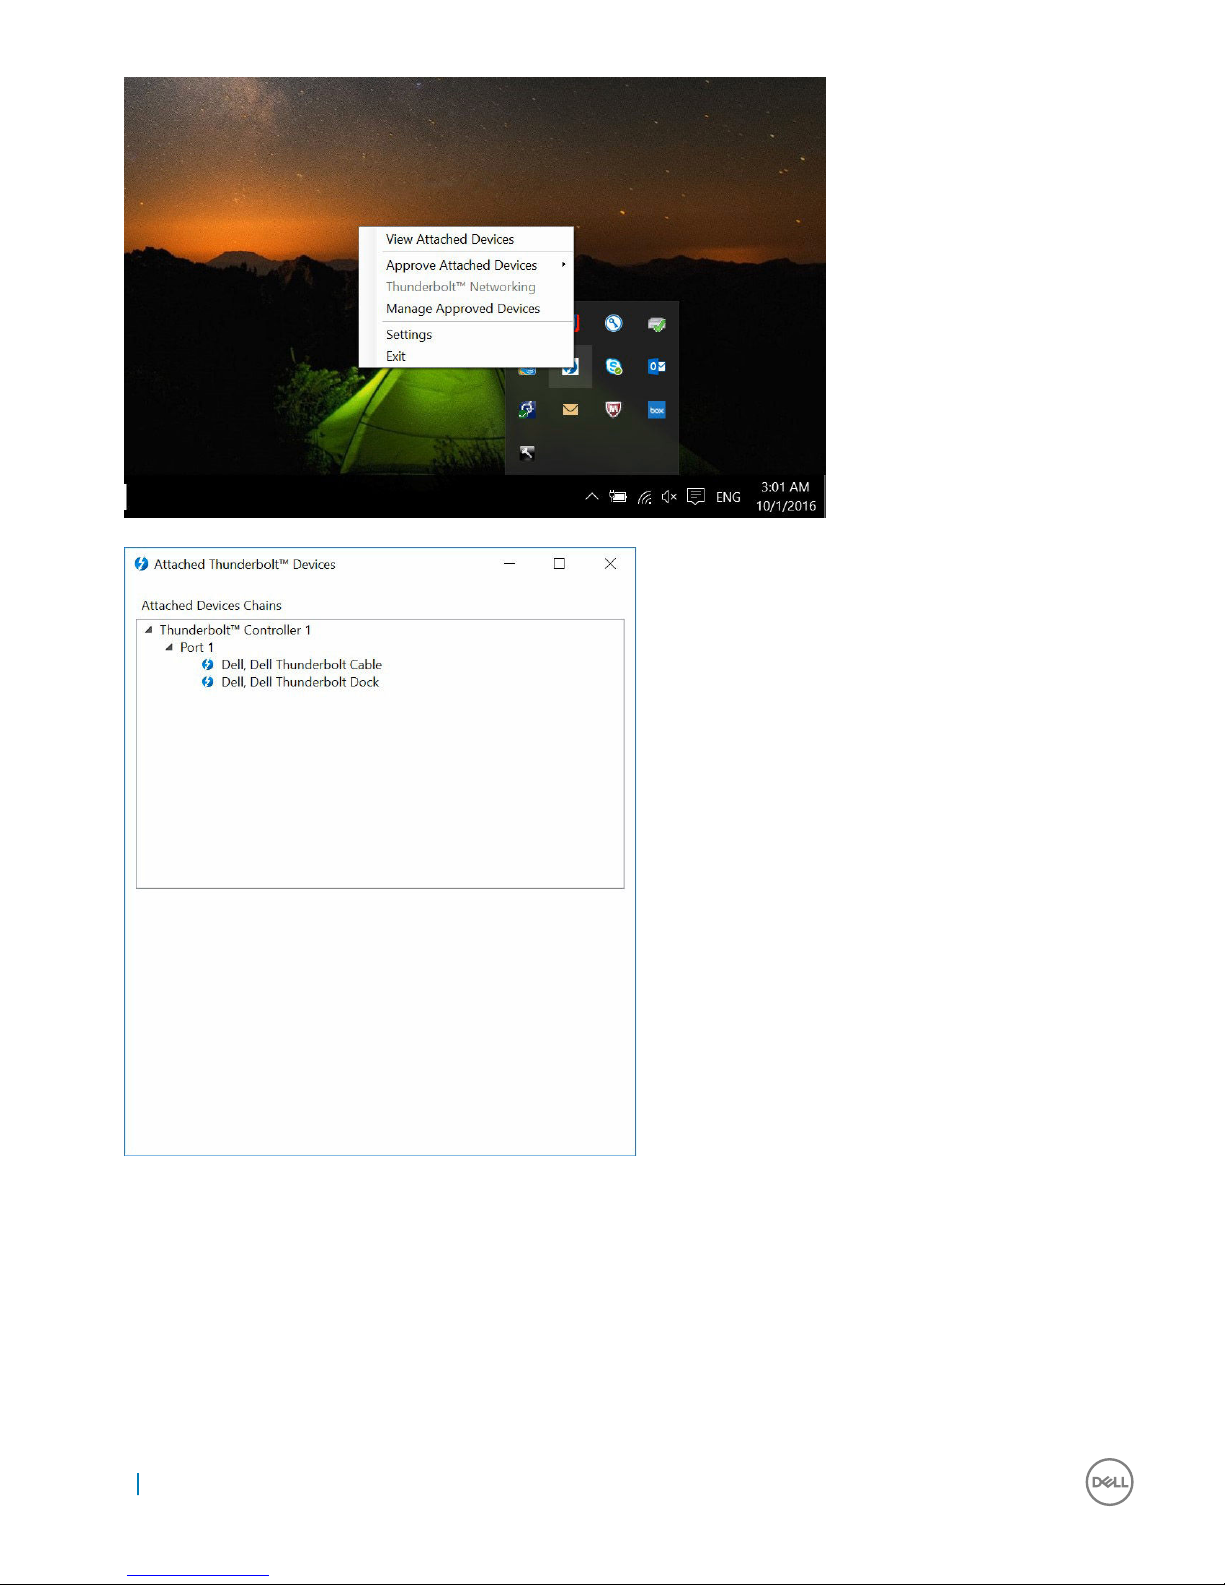This screenshot has width=1225, height=1585.
Task: Click the blue key circle tray icon
Action: (x=613, y=323)
